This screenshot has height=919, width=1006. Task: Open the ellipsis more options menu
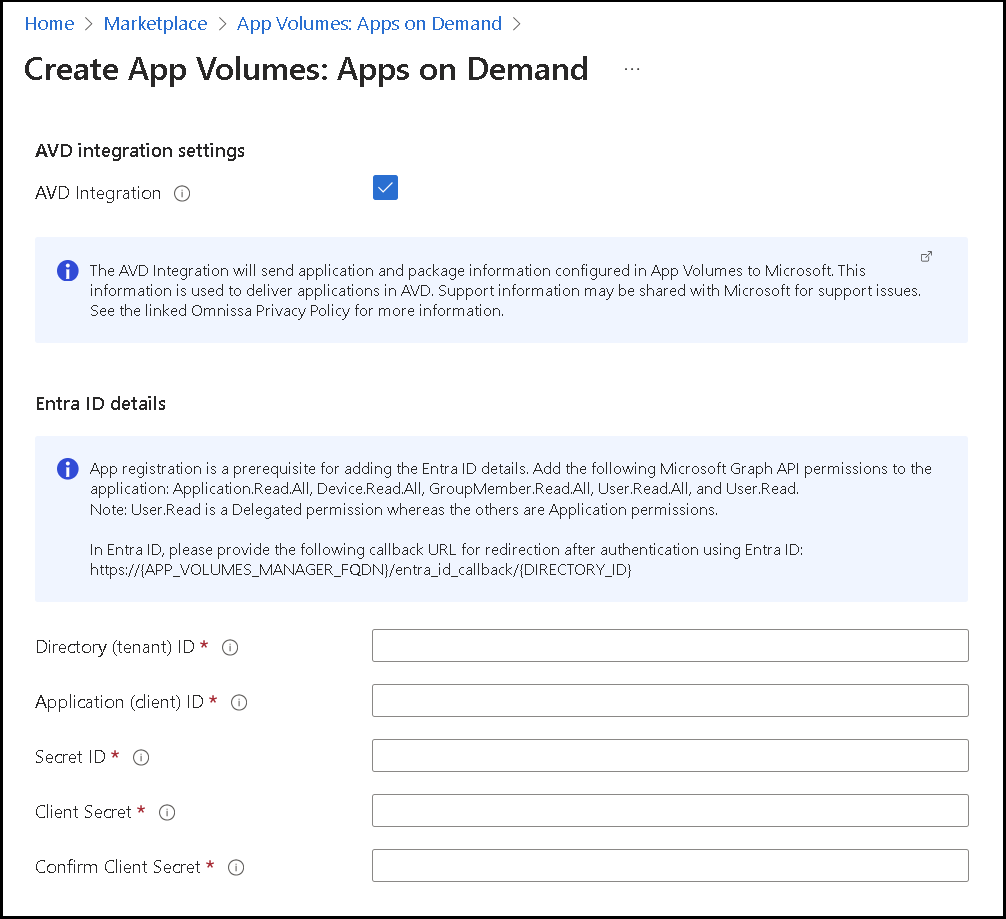click(x=632, y=69)
